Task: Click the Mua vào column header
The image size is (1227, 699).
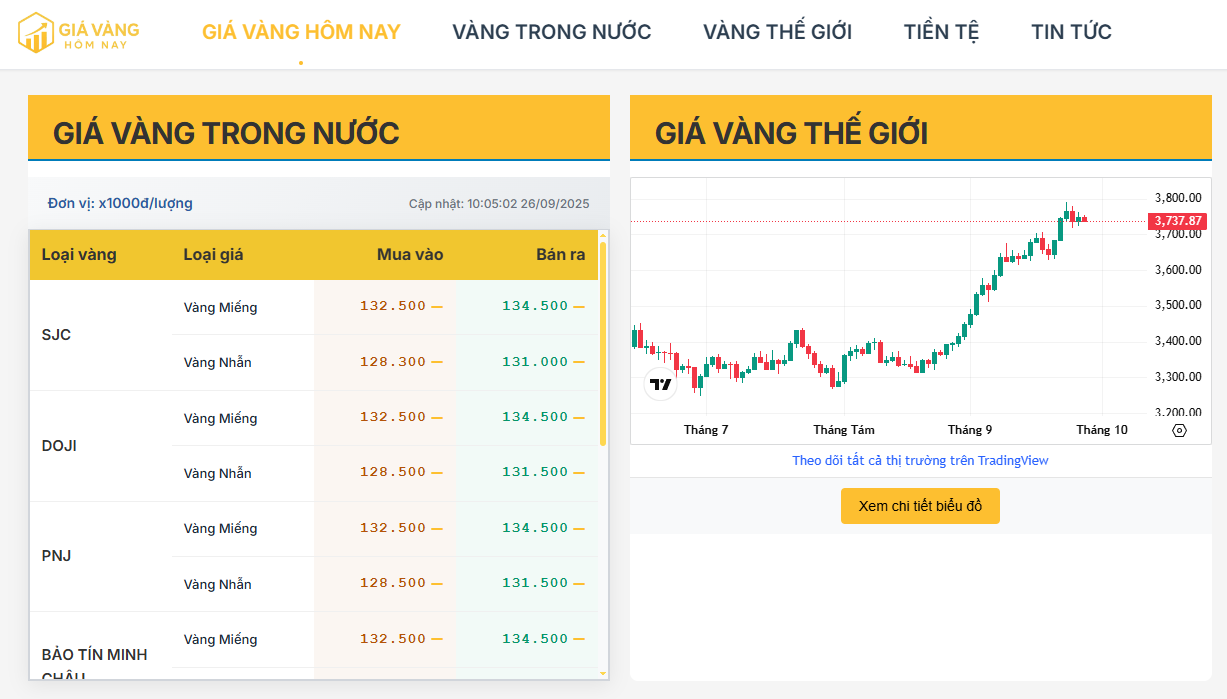Action: click(x=409, y=255)
